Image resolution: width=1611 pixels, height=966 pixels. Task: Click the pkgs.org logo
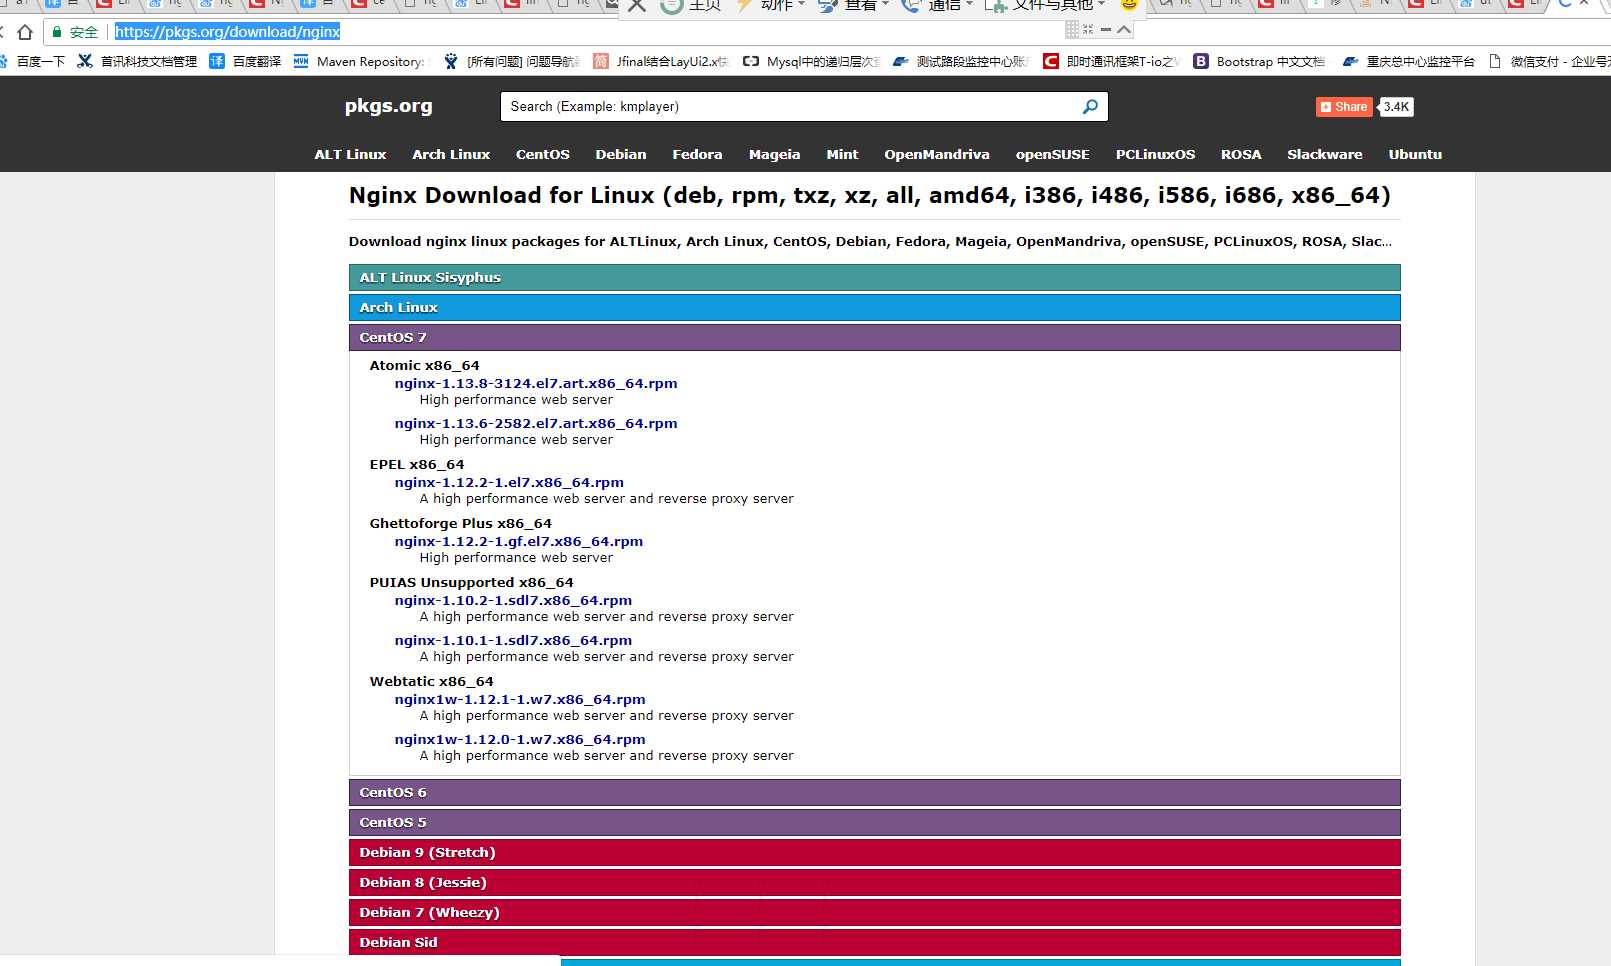[389, 106]
